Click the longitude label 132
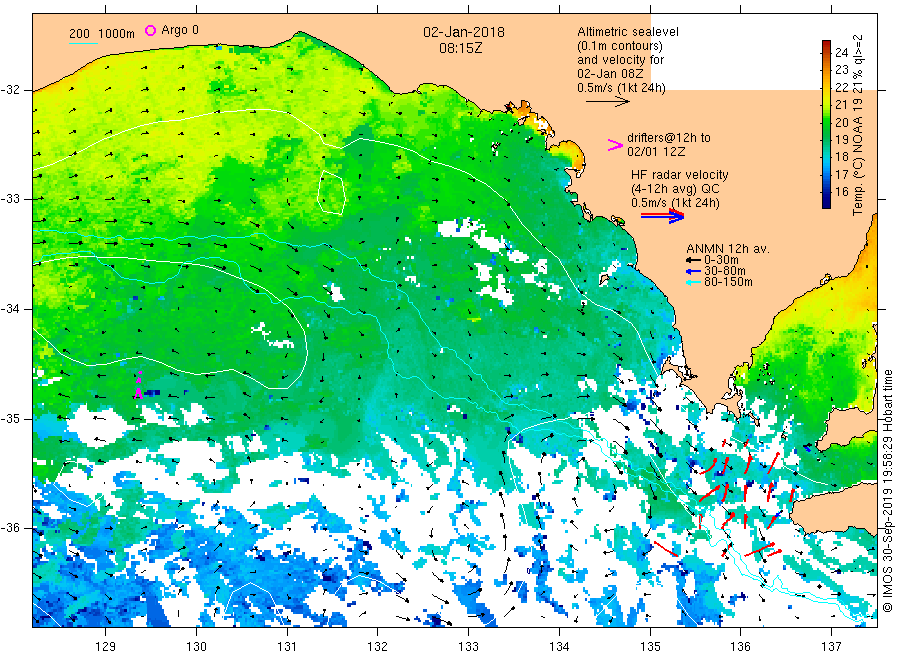This screenshot has width=900, height=660. (378, 647)
